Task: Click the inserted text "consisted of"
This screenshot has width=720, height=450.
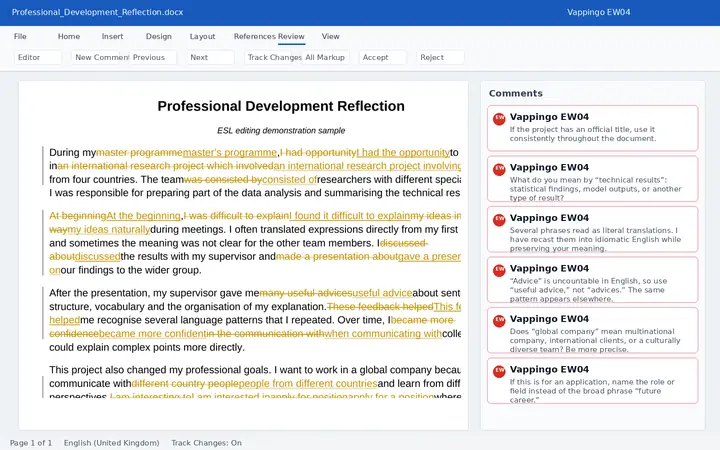Action: point(289,180)
